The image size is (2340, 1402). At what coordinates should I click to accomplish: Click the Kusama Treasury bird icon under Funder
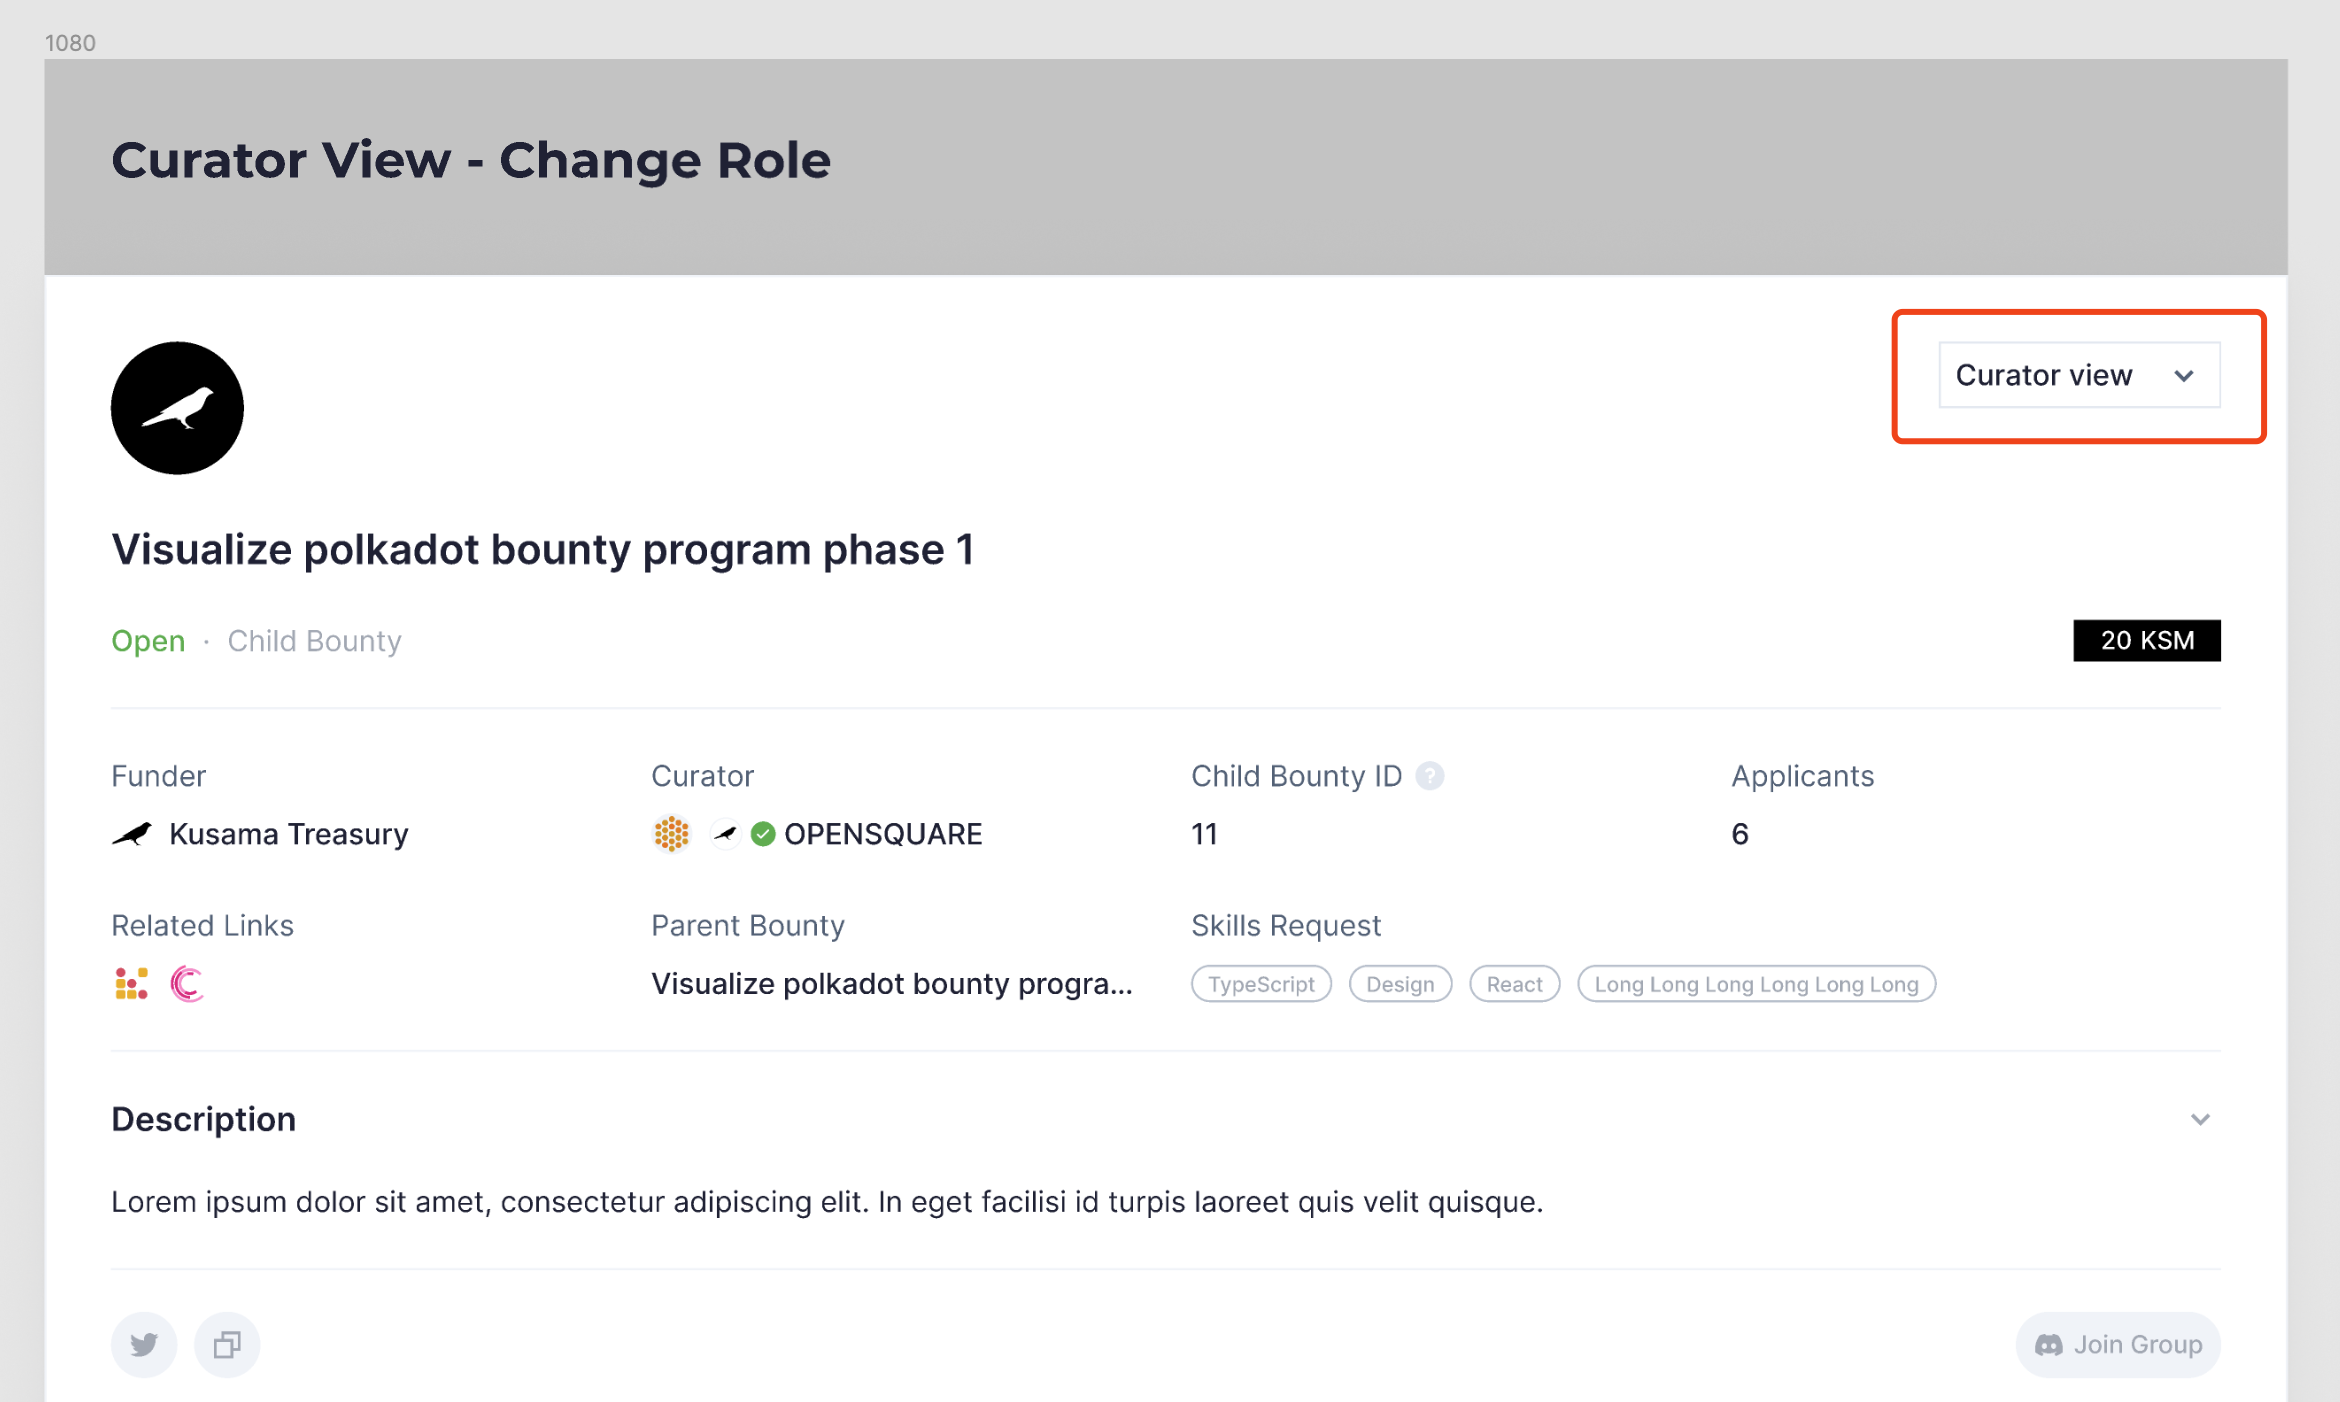point(131,833)
